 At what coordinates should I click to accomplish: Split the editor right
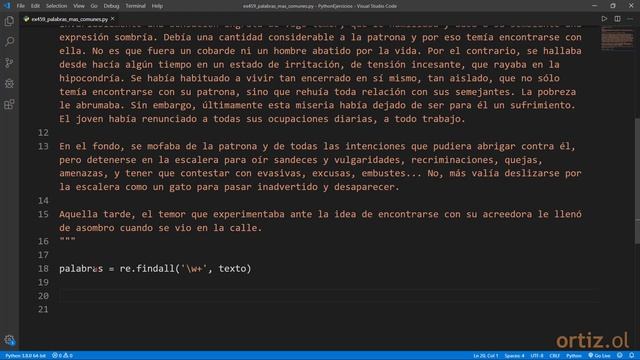(x=617, y=19)
